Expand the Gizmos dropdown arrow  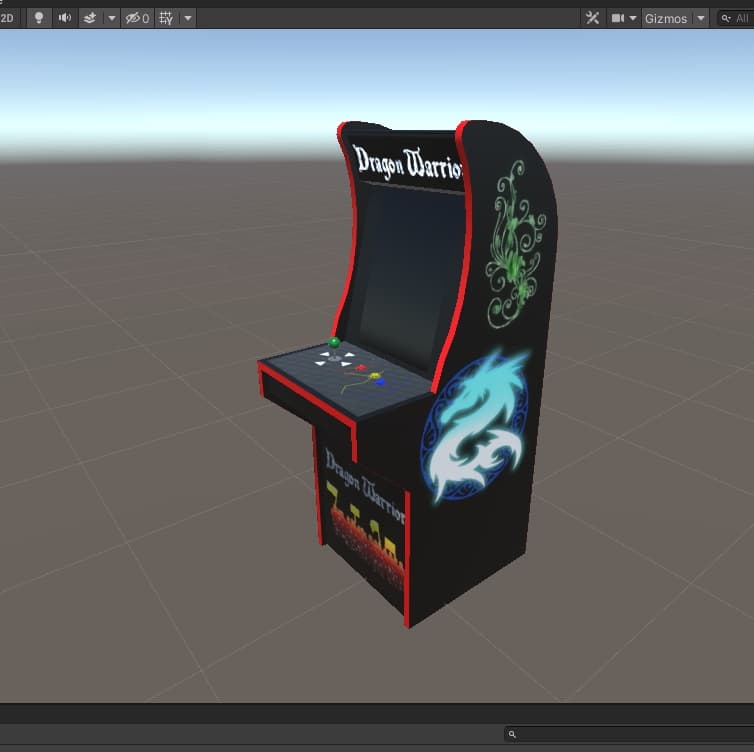tap(700, 18)
